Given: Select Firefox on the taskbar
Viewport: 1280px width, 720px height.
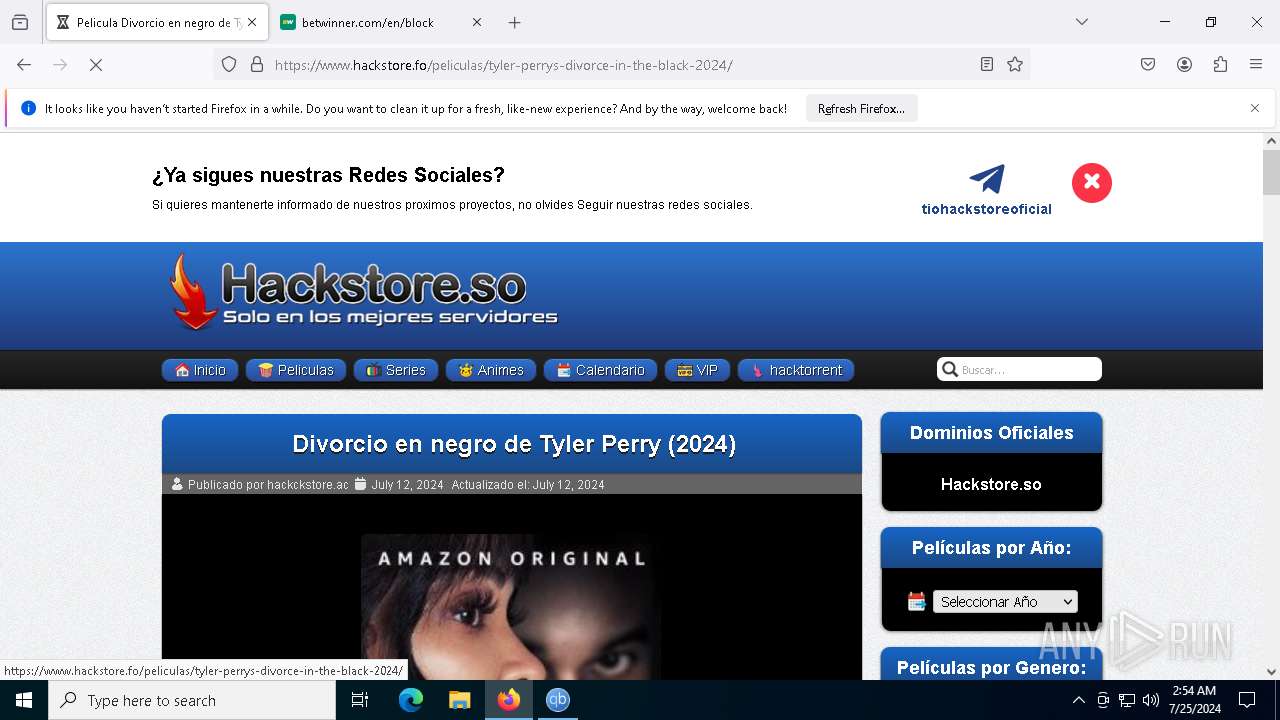Looking at the screenshot, I should (509, 700).
